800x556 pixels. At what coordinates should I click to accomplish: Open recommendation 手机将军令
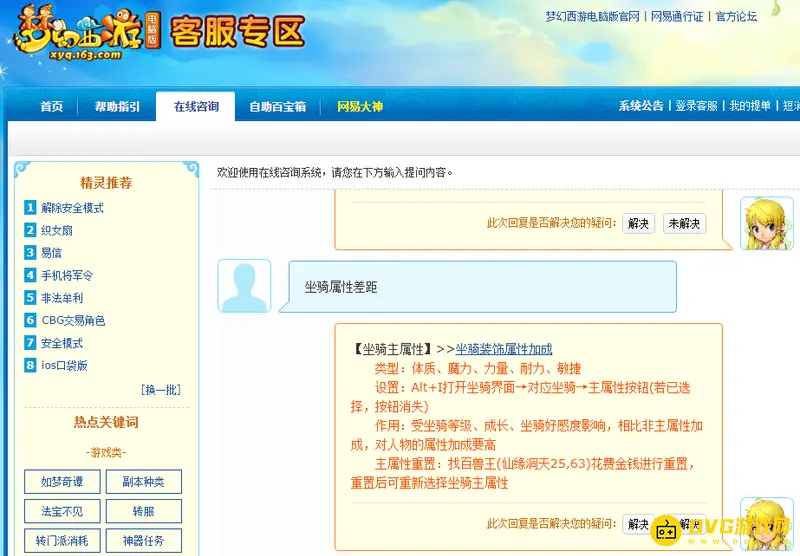pos(67,275)
